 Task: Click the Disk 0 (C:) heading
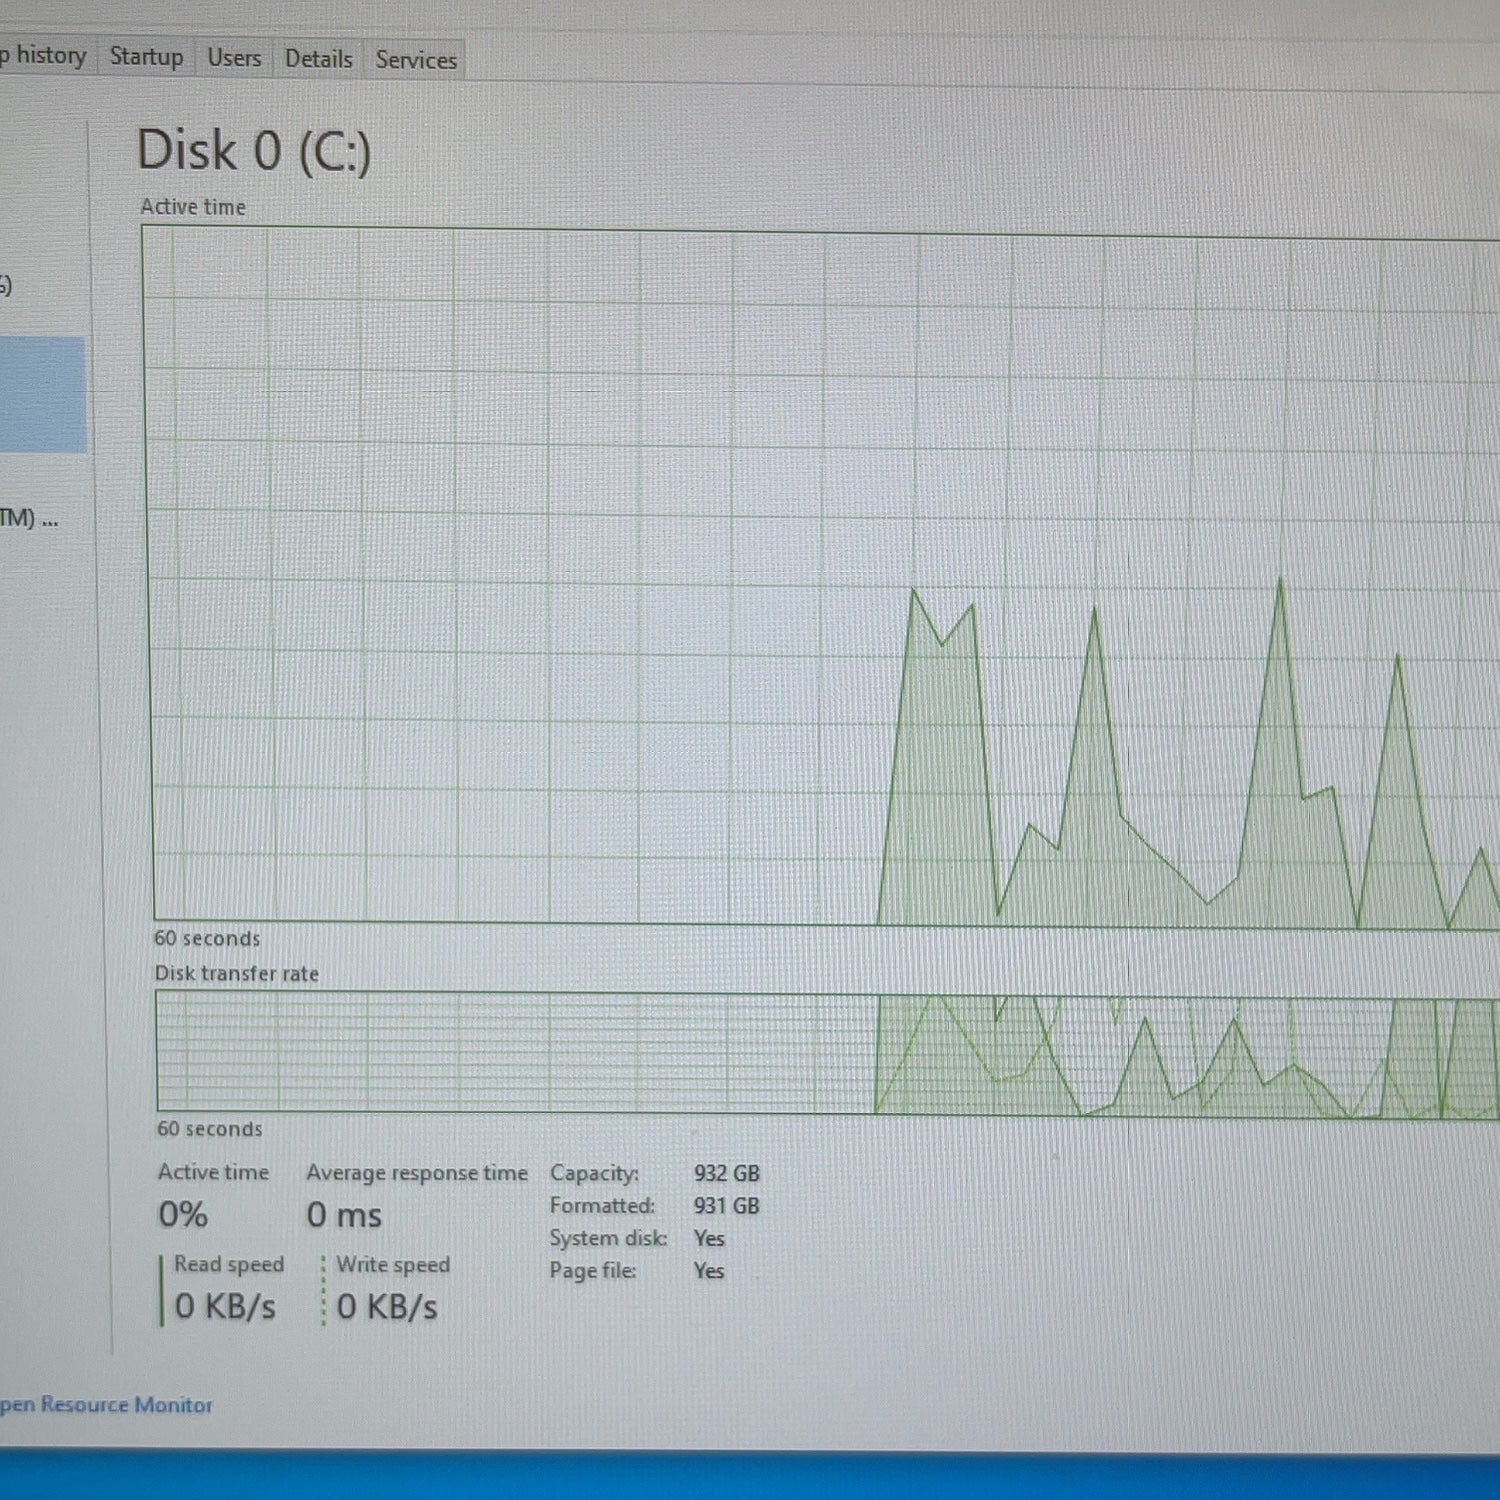254,151
